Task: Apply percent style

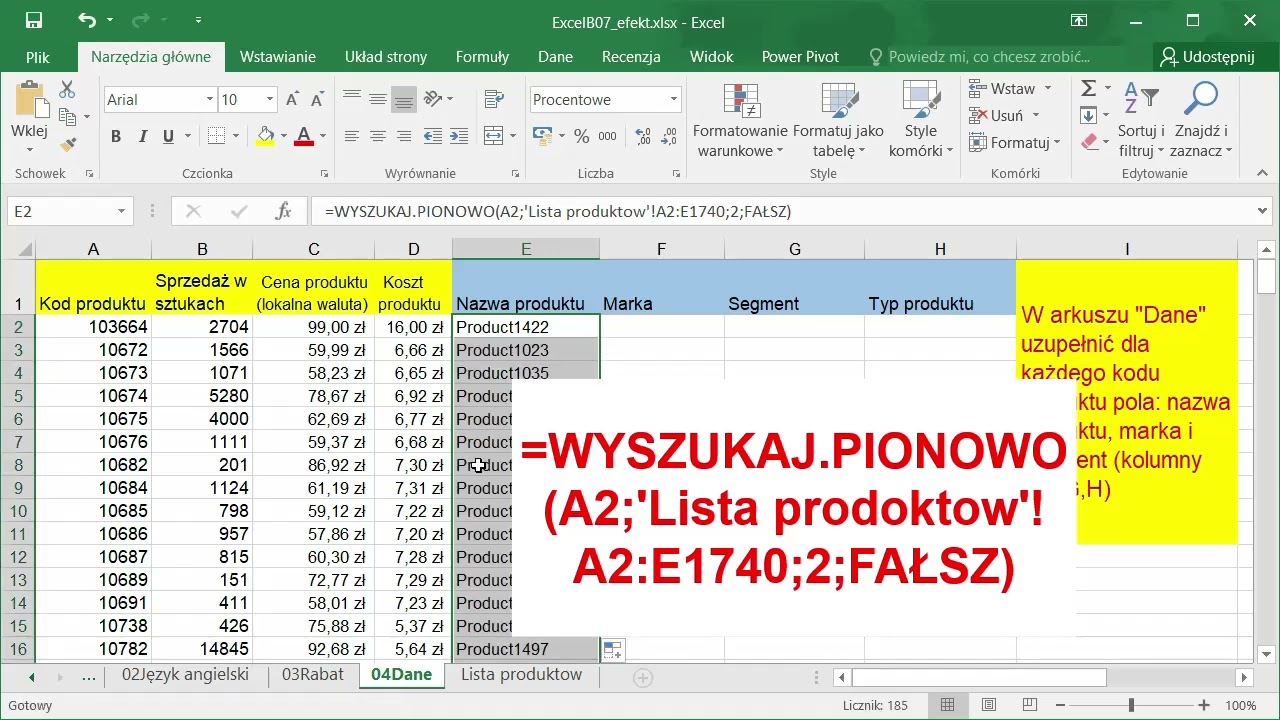Action: [581, 136]
